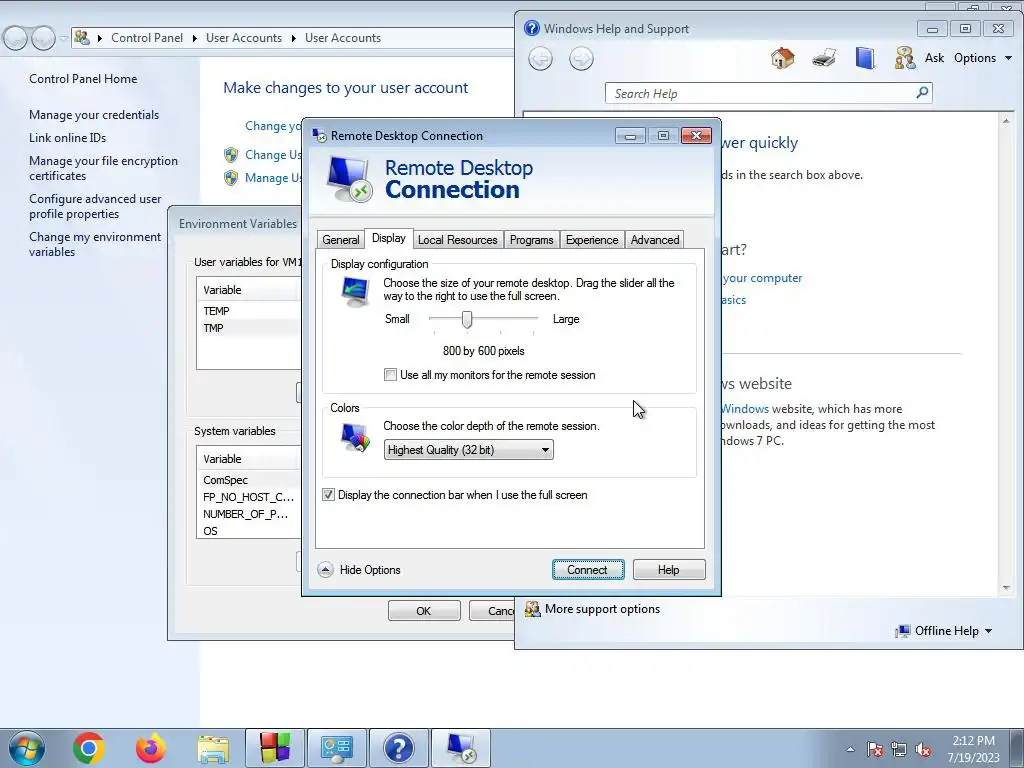This screenshot has height=768, width=1024.
Task: Click the Connect button
Action: (x=588, y=569)
